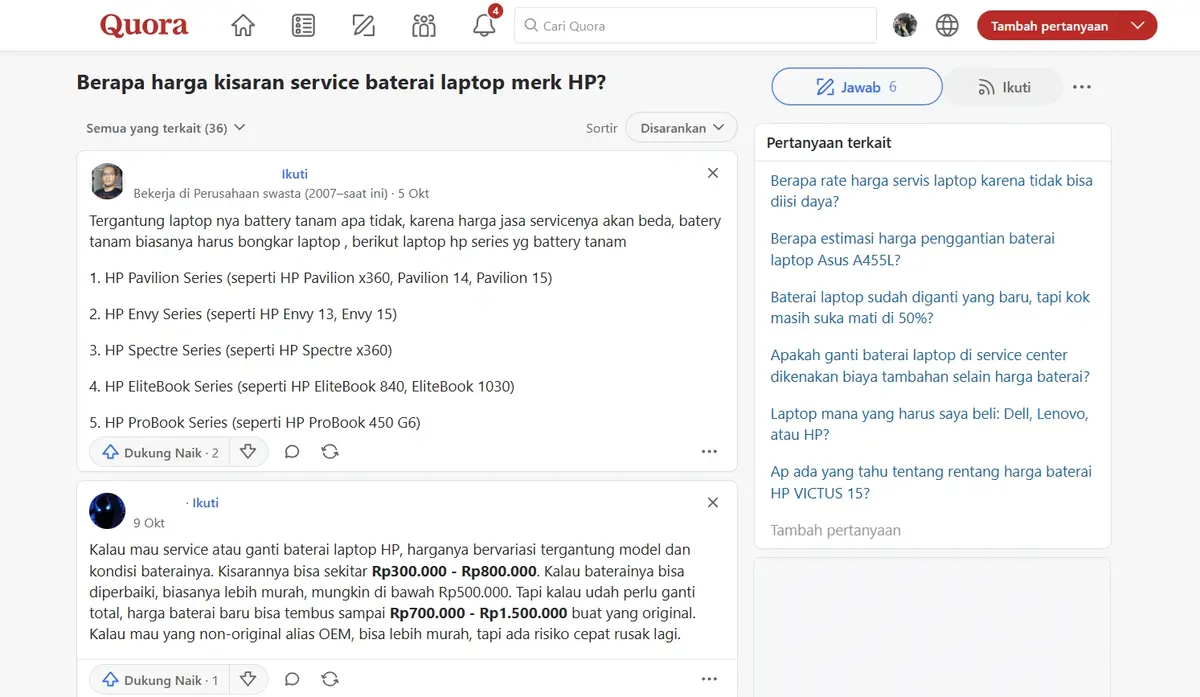The image size is (1200, 697).
Task: Open the Answer pencil icon in header
Action: tap(364, 26)
